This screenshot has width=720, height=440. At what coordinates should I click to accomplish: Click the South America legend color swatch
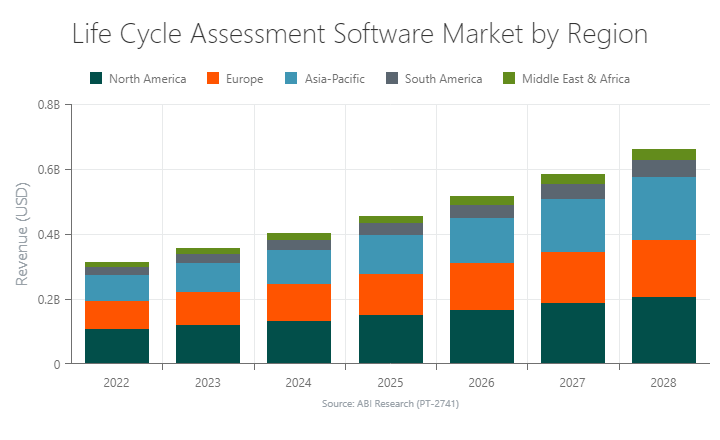392,78
